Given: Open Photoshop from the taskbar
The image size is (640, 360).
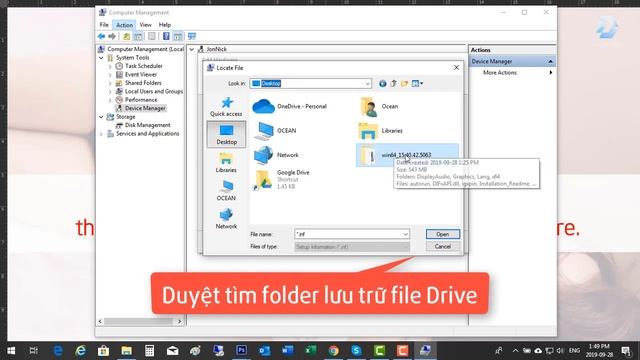Looking at the screenshot, I should click(241, 351).
